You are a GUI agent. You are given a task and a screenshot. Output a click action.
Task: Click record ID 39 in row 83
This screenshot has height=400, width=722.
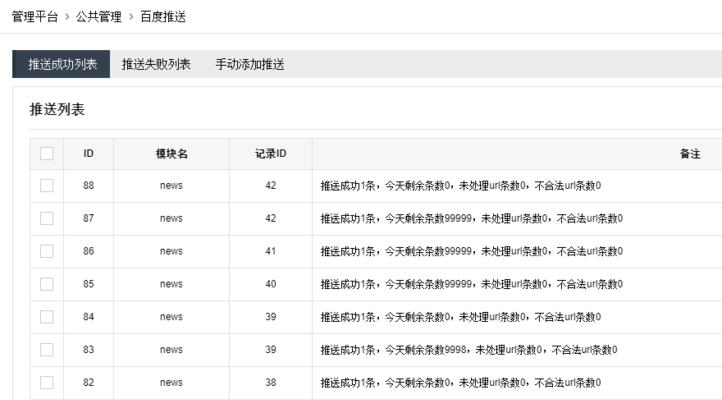(x=271, y=350)
